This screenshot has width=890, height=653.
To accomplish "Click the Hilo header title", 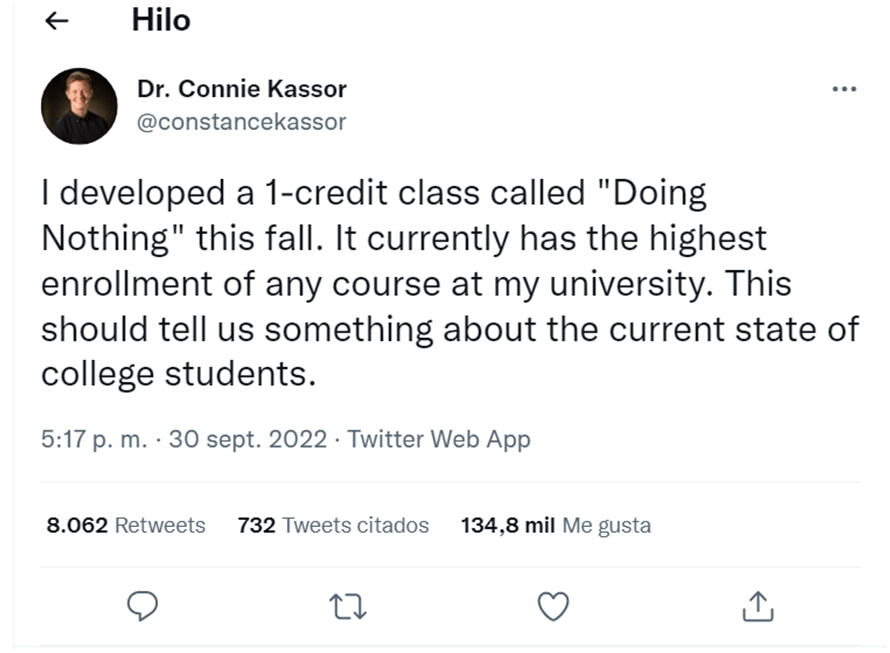I will tap(161, 21).
